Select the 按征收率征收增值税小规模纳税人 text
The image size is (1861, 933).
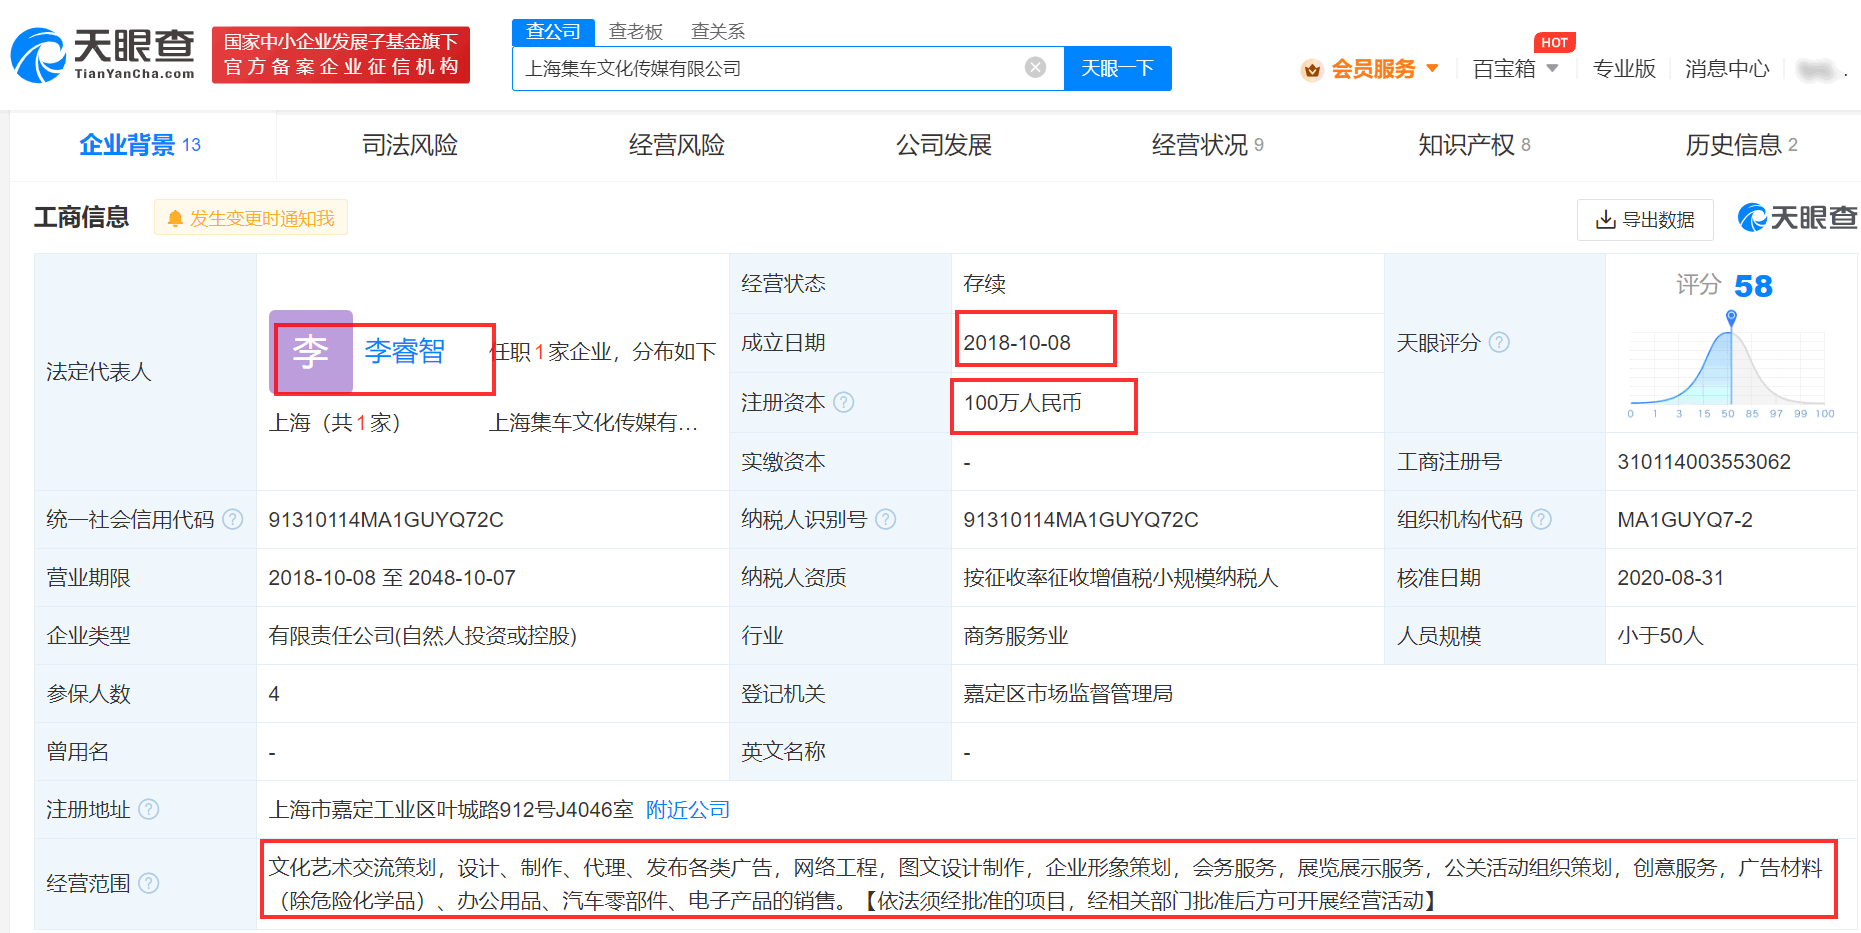point(1121,578)
